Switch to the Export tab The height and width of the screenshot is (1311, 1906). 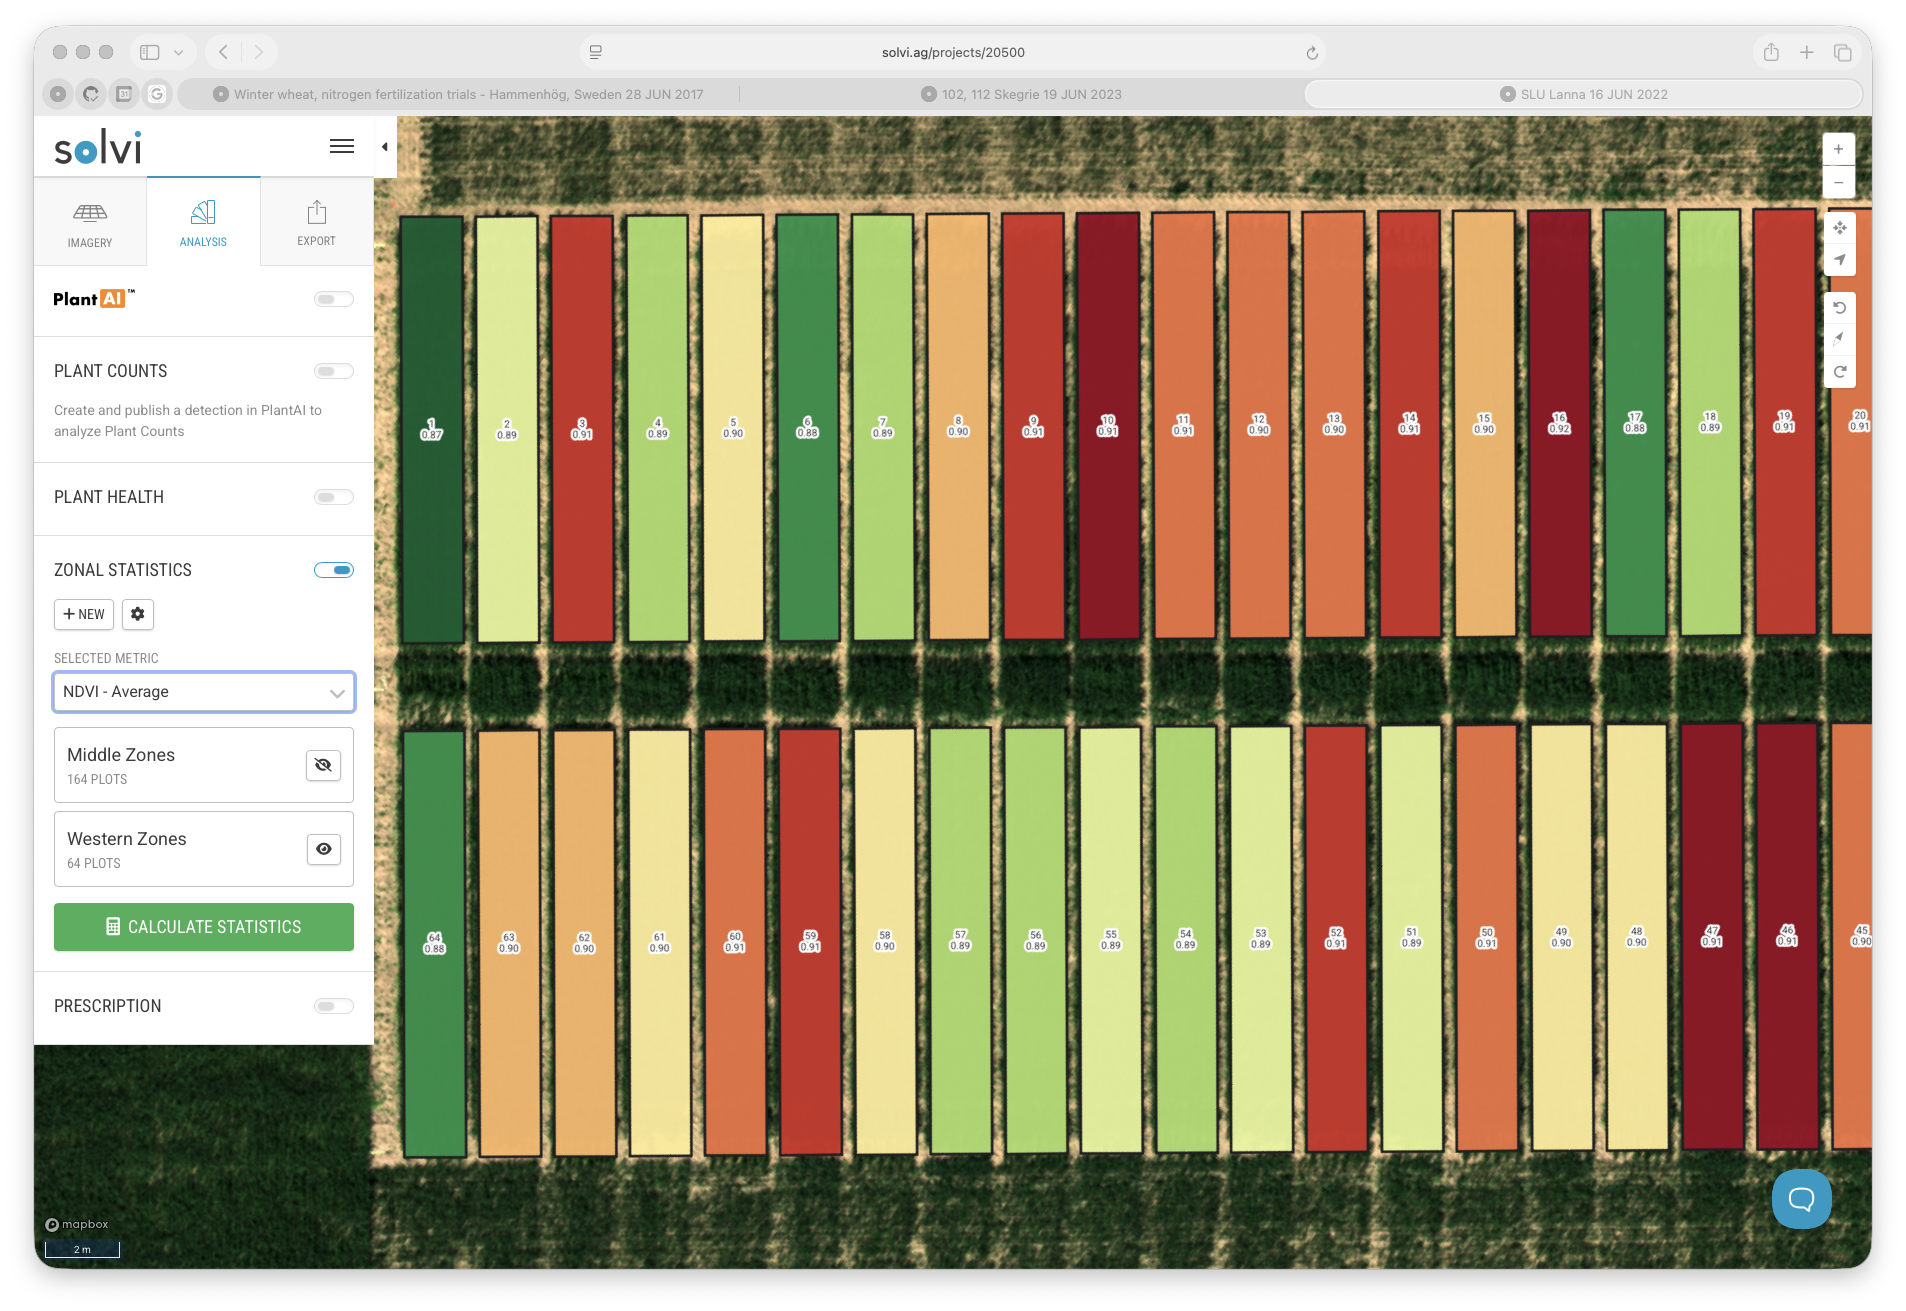316,223
